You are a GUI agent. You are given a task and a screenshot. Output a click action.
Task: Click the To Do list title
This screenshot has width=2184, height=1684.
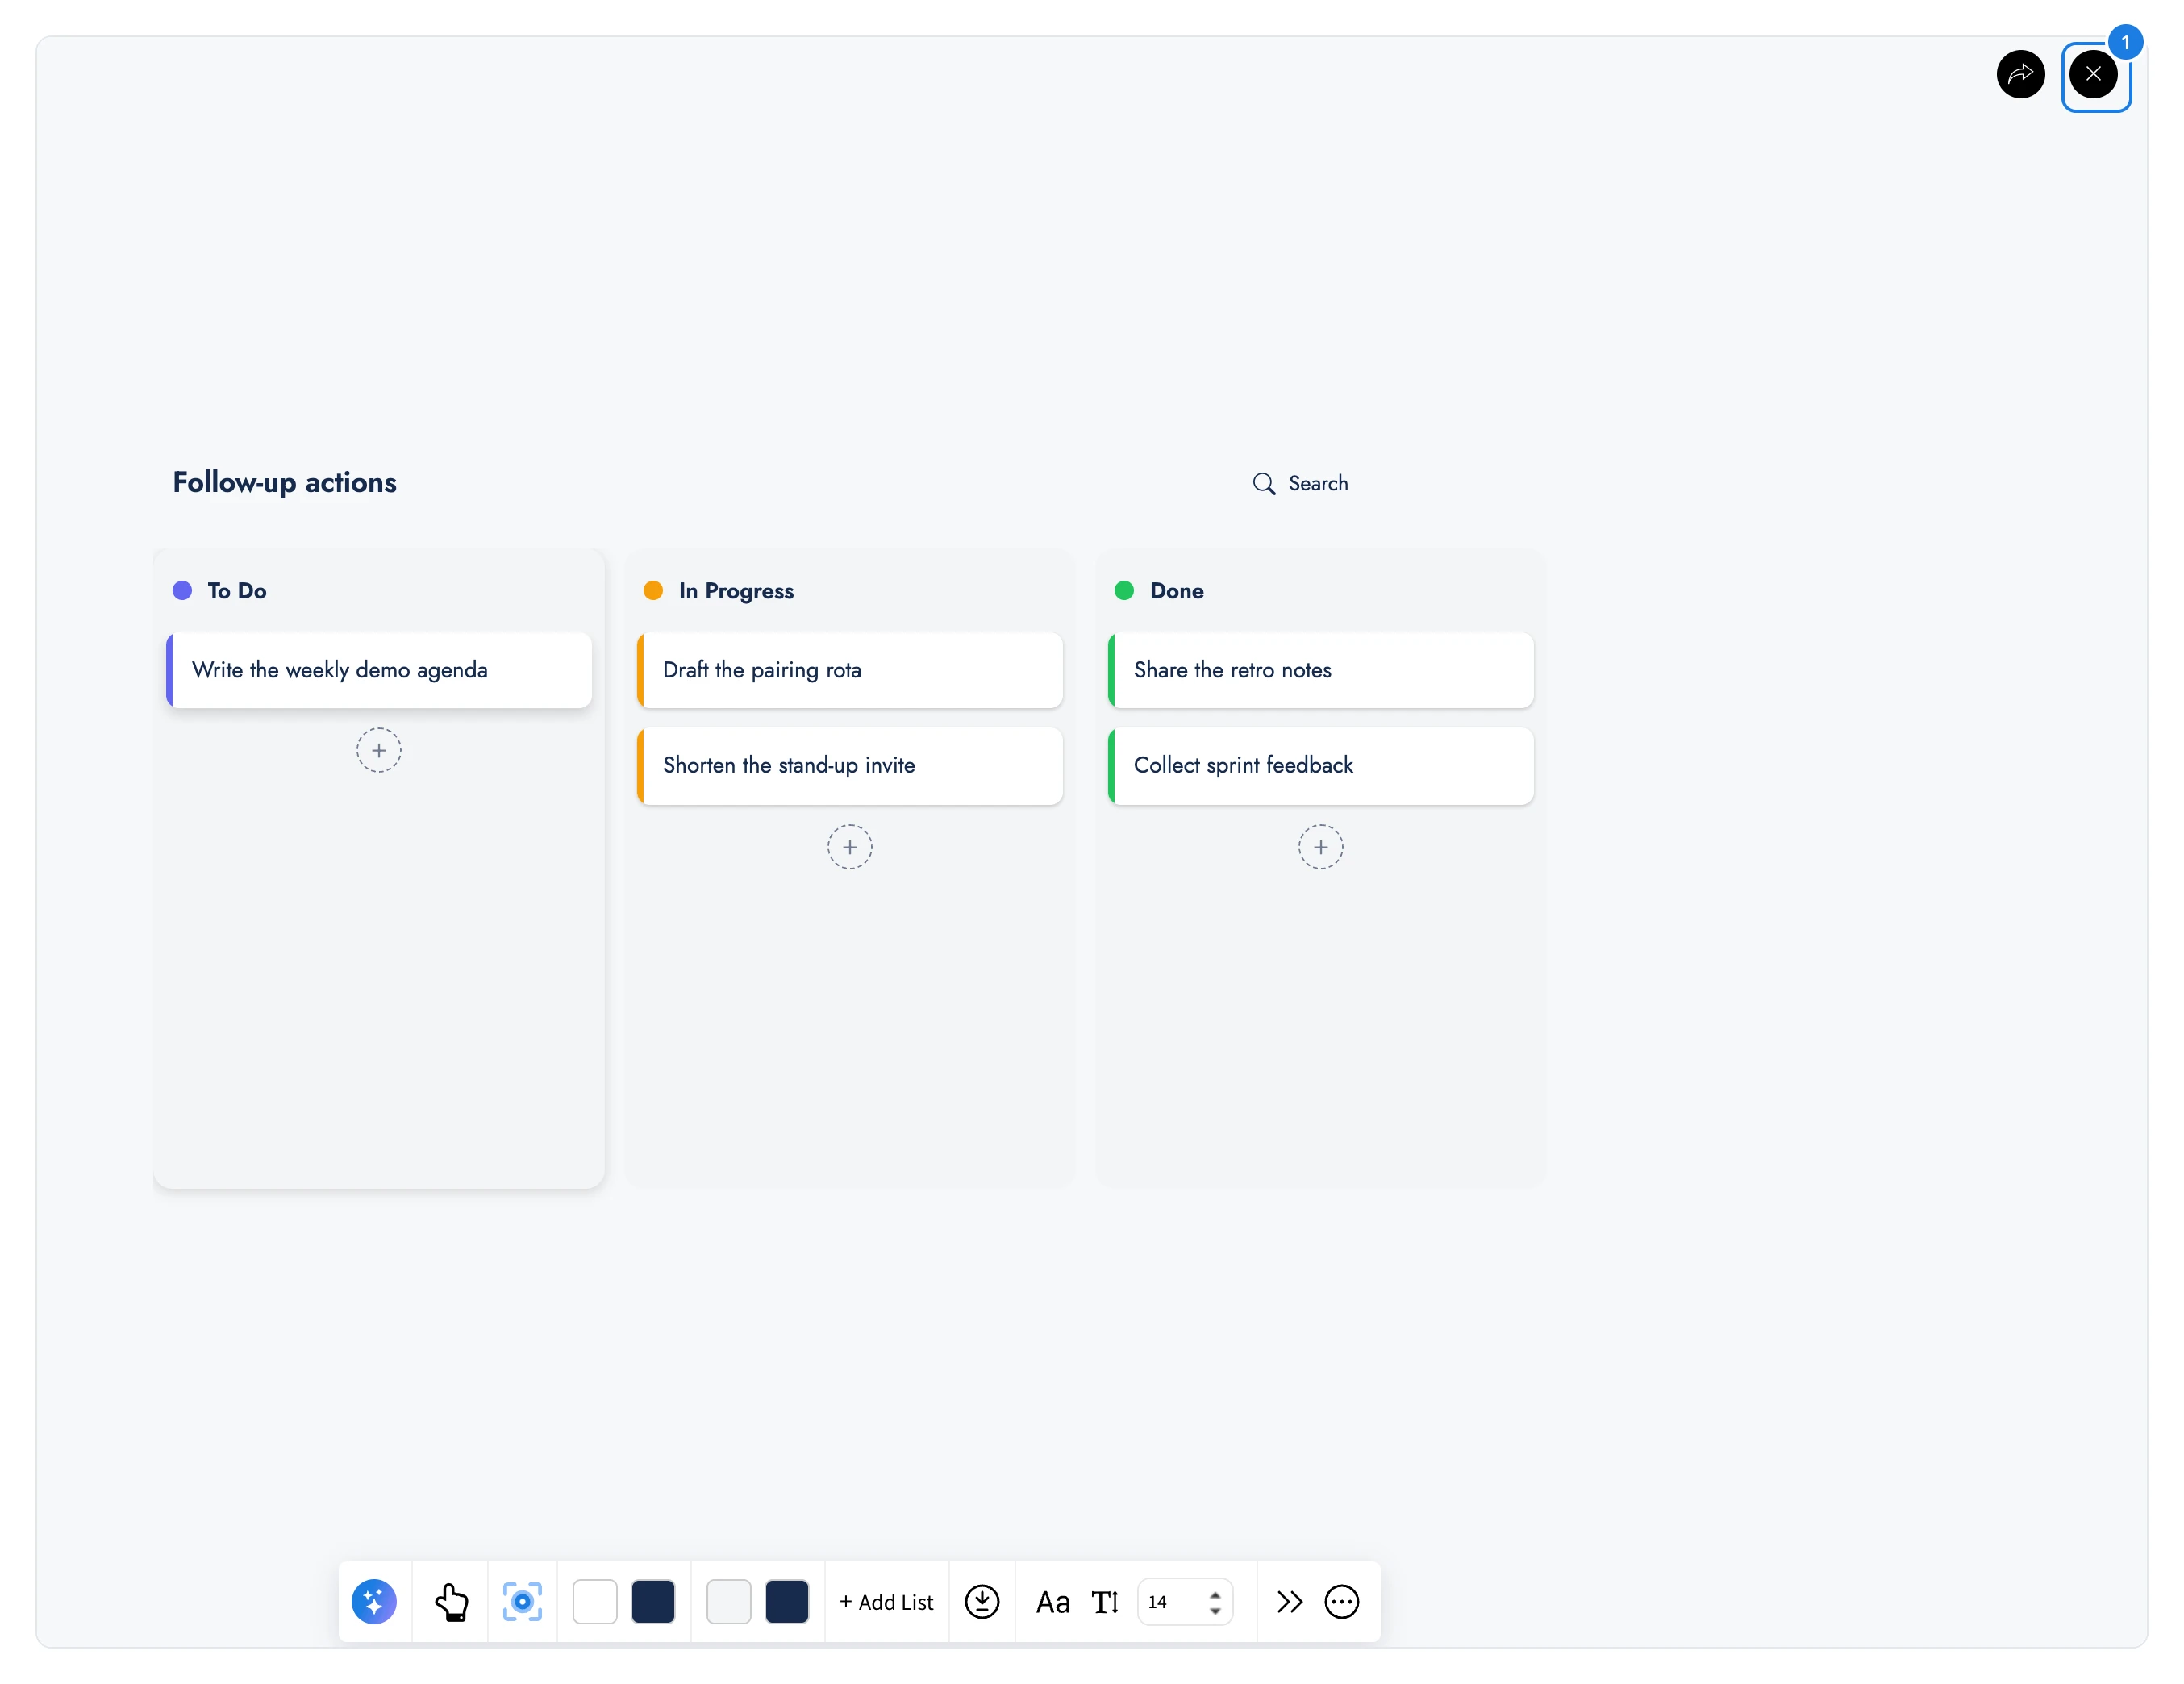(237, 591)
